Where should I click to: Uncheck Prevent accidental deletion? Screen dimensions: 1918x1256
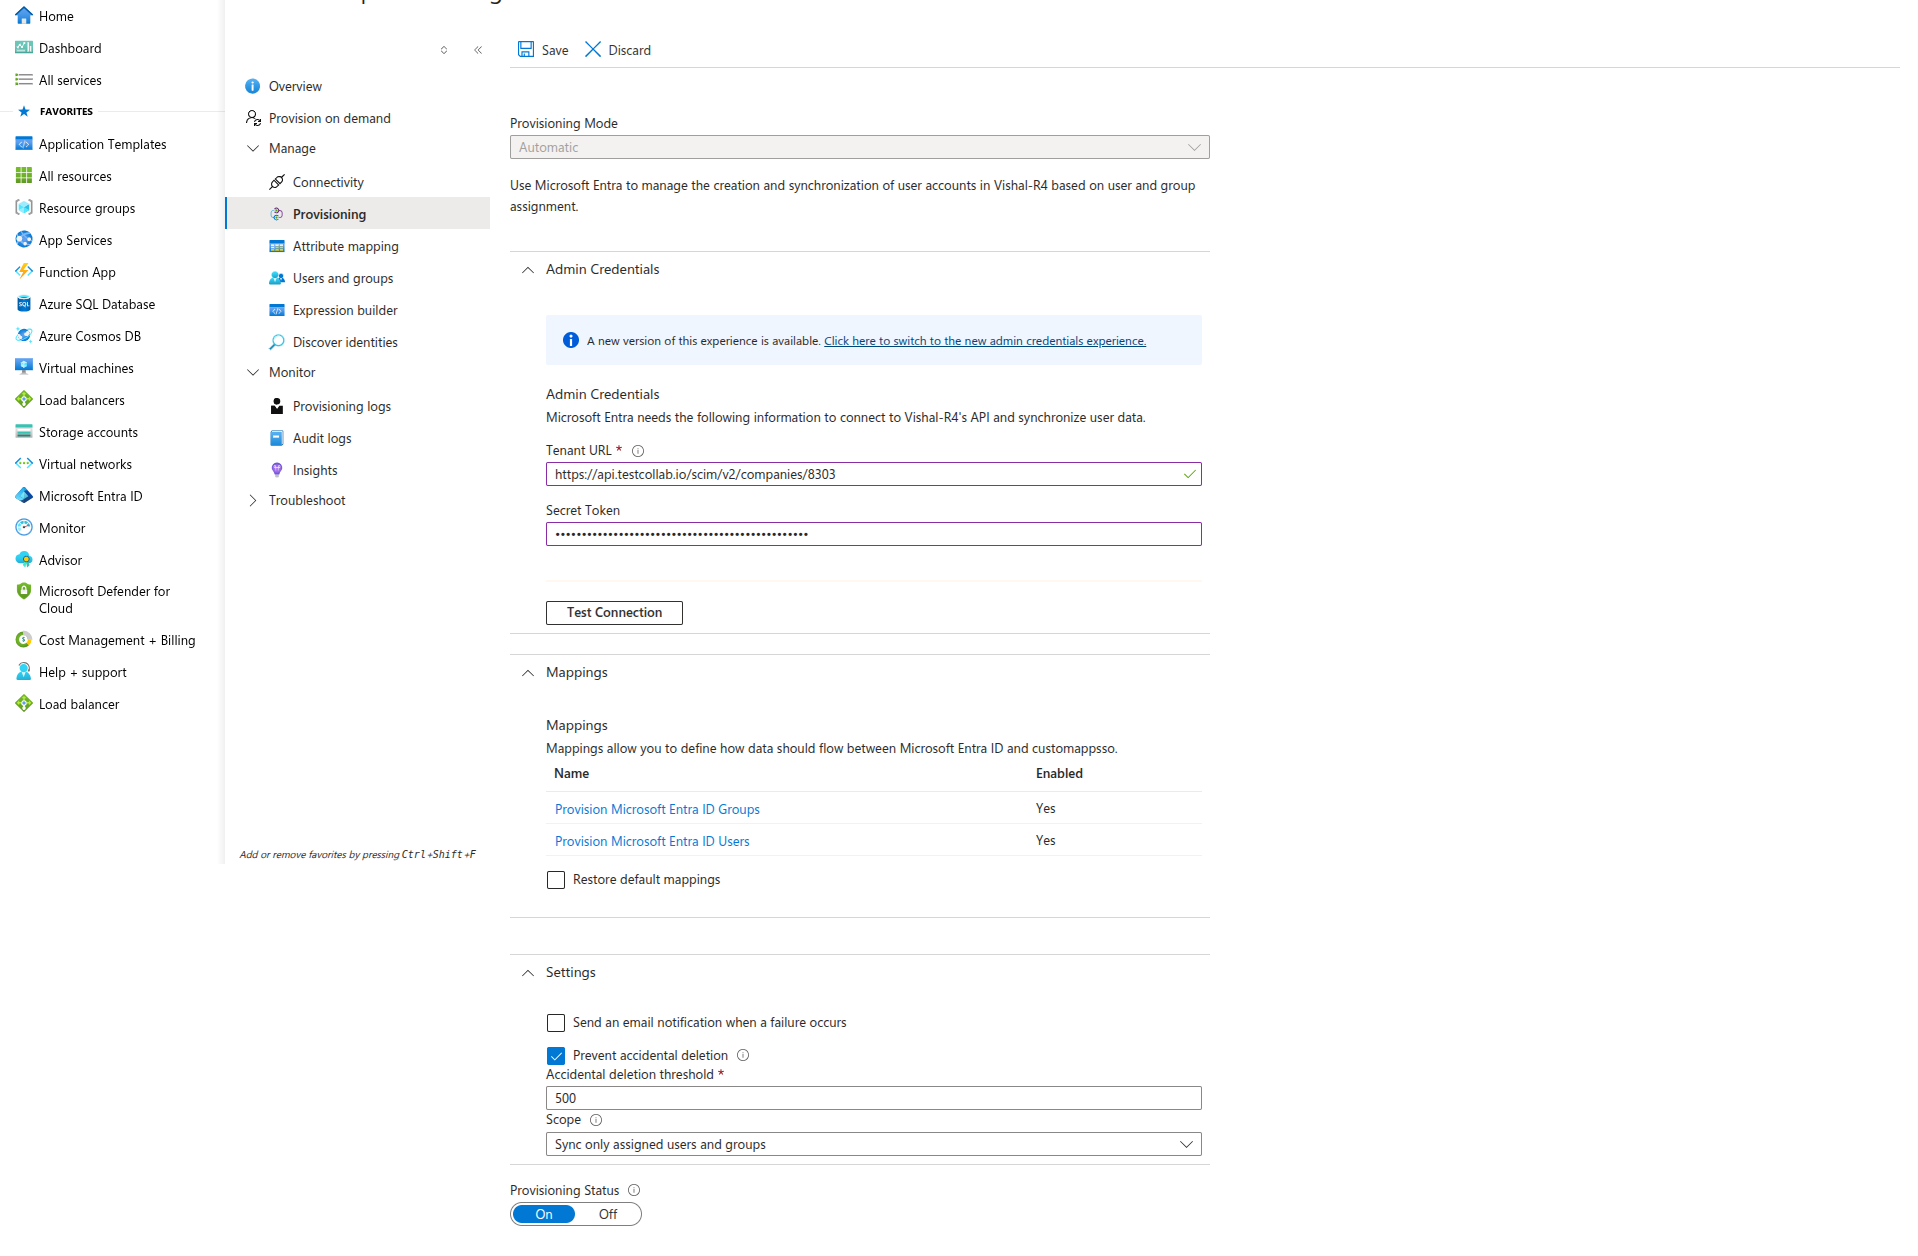coord(556,1056)
